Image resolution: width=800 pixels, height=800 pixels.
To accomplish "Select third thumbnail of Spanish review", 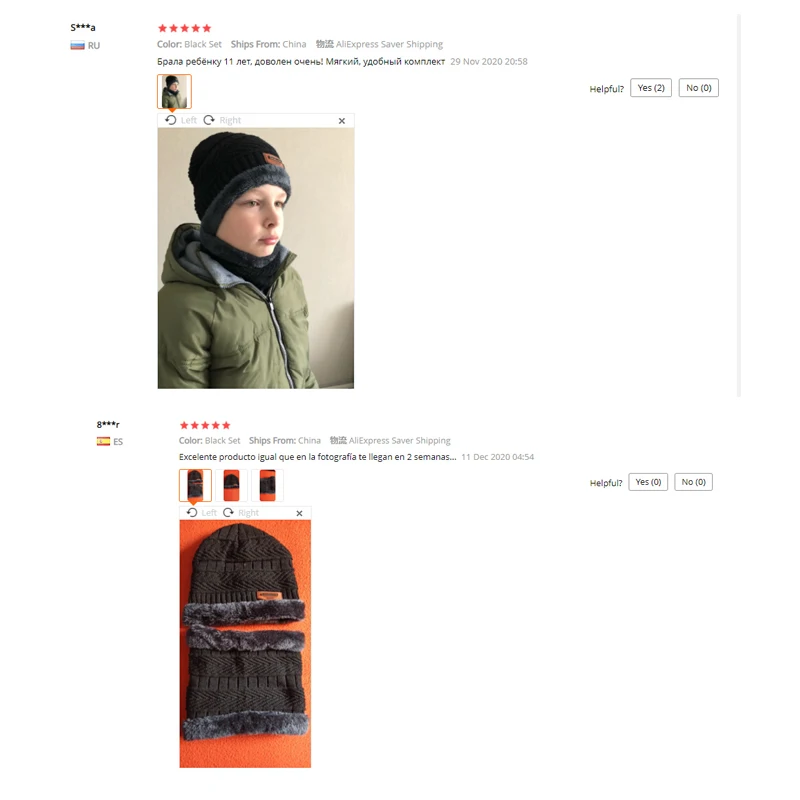I will (x=267, y=485).
